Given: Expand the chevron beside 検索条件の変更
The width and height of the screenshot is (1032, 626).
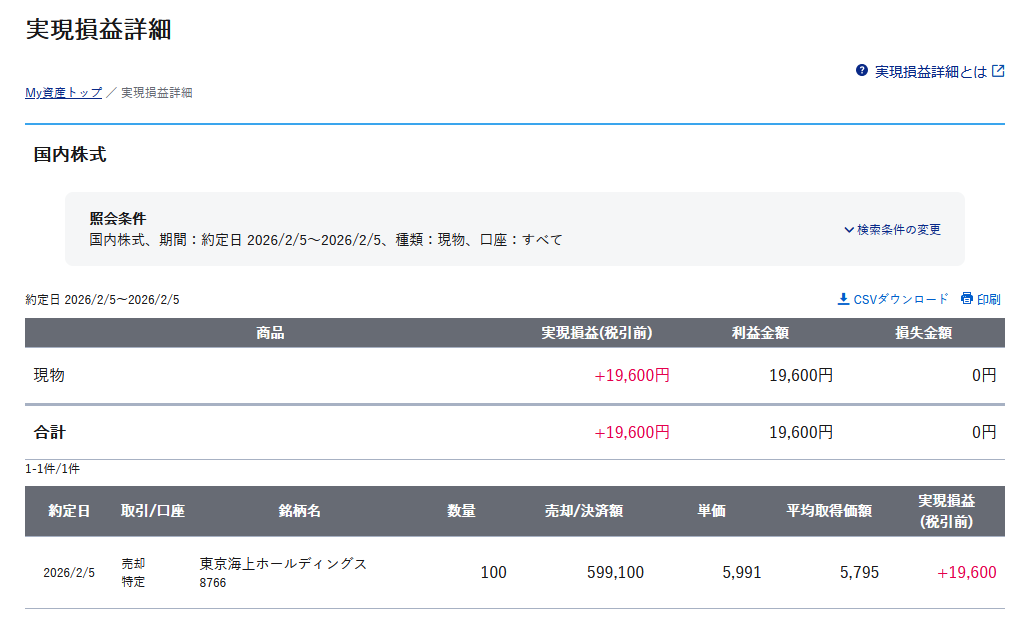Looking at the screenshot, I should tap(849, 230).
